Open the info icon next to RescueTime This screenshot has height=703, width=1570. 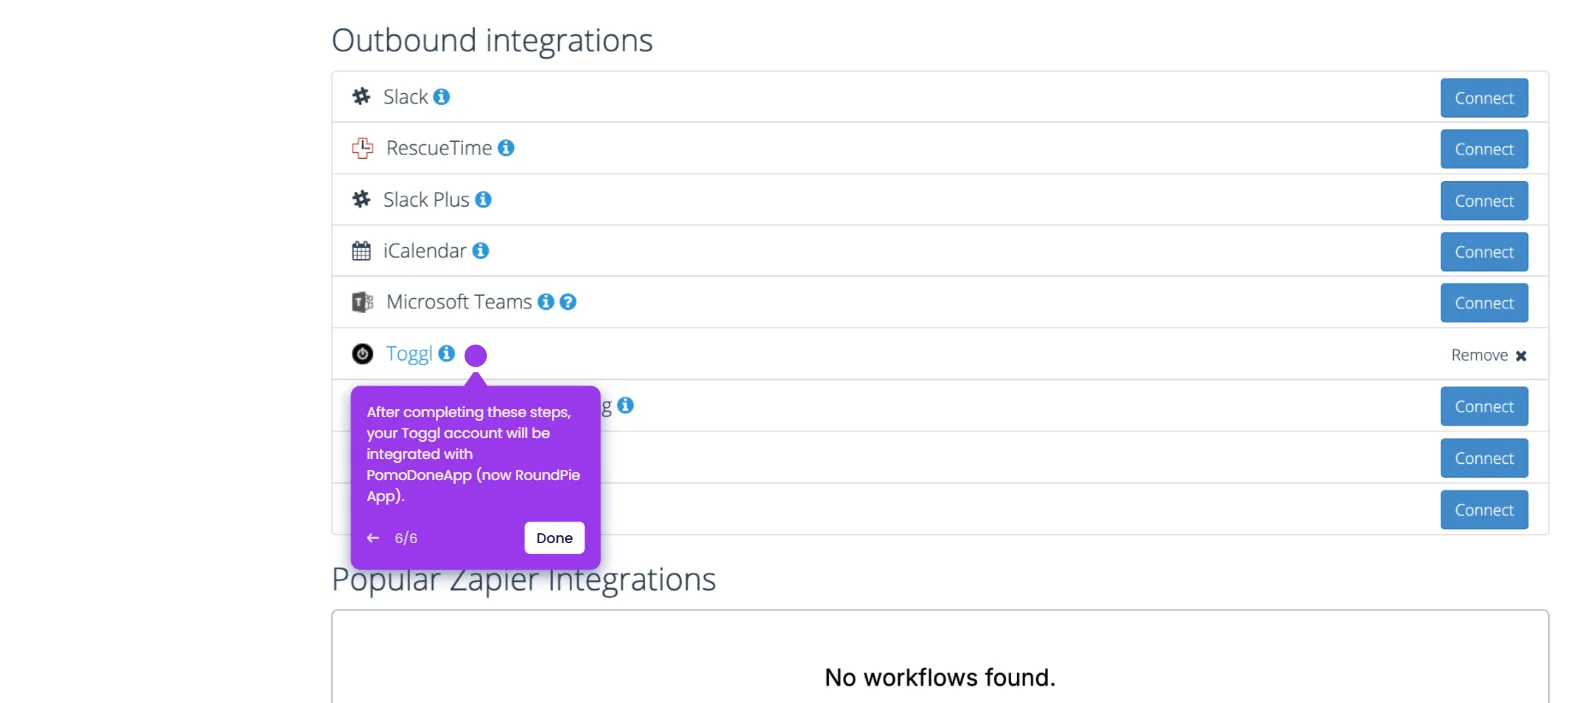click(x=506, y=148)
